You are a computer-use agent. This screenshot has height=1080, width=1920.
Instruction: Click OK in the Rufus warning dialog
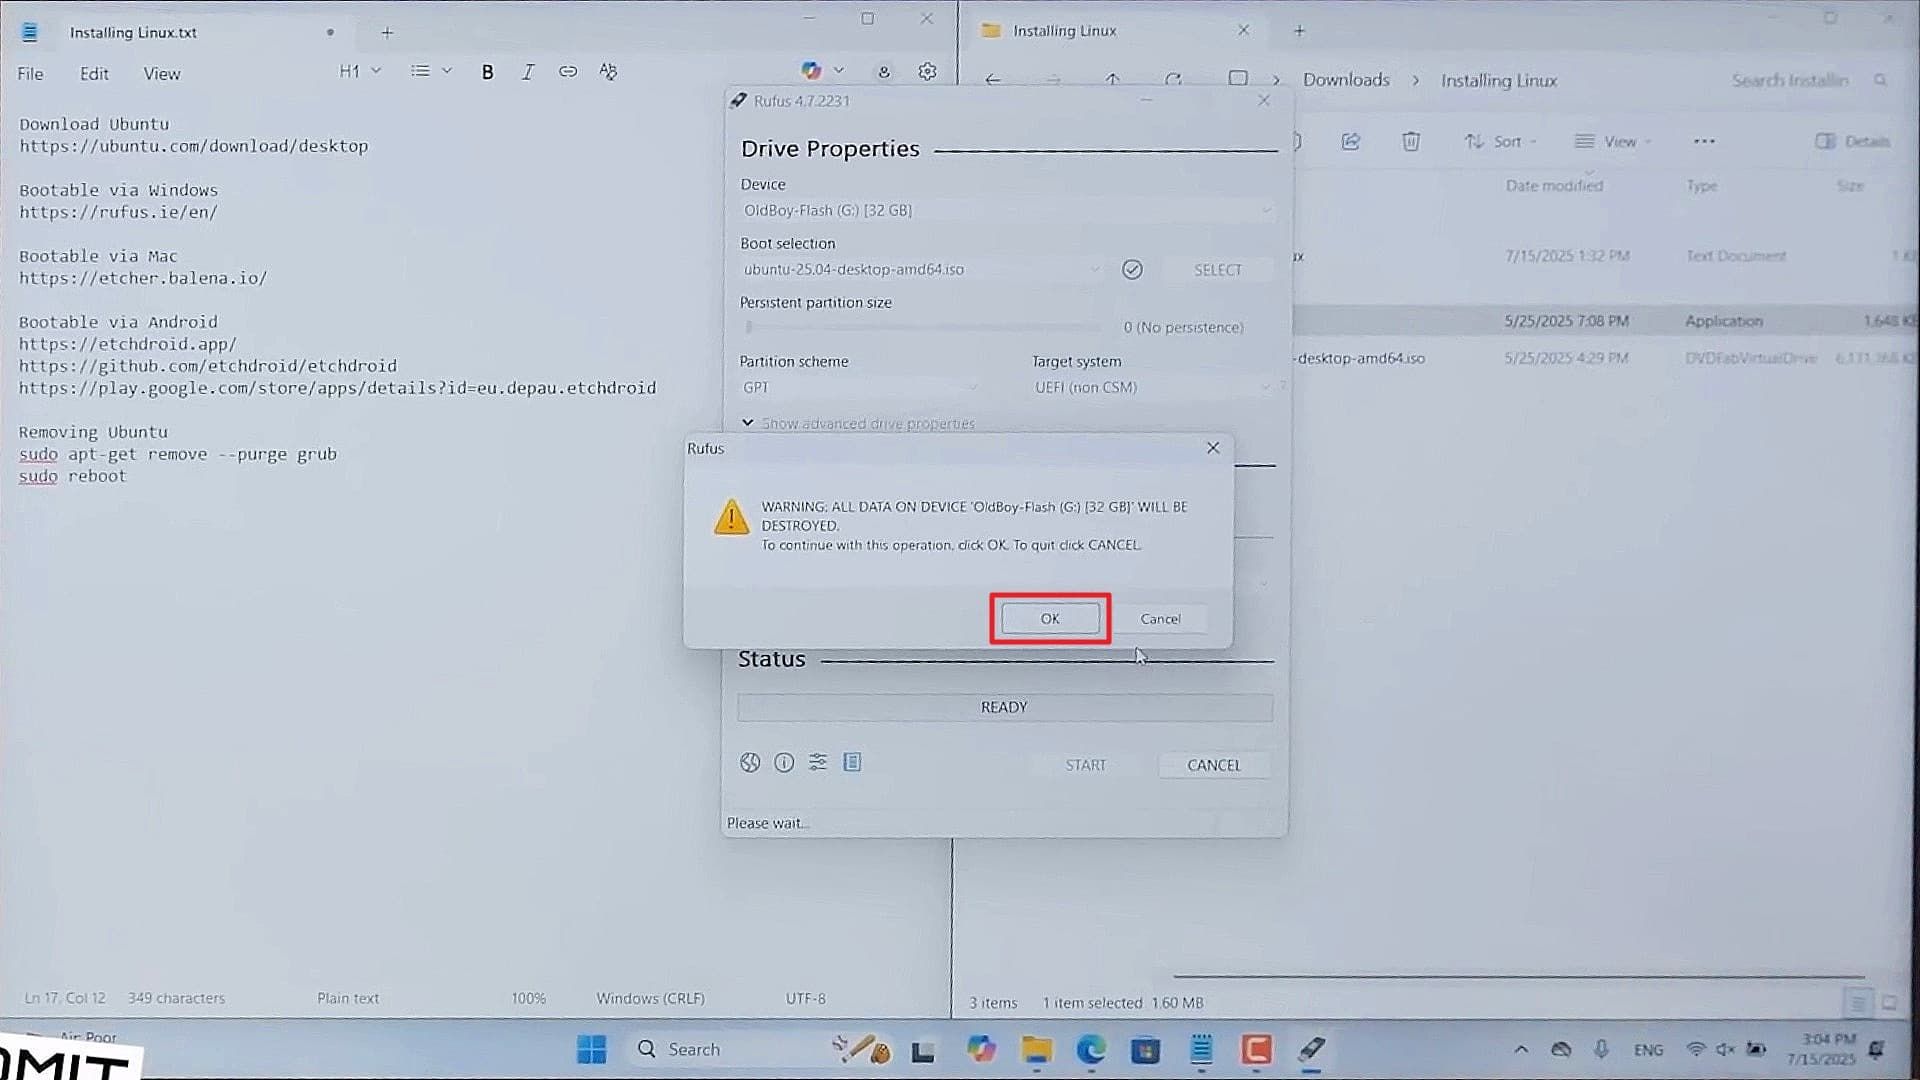pyautogui.click(x=1049, y=619)
